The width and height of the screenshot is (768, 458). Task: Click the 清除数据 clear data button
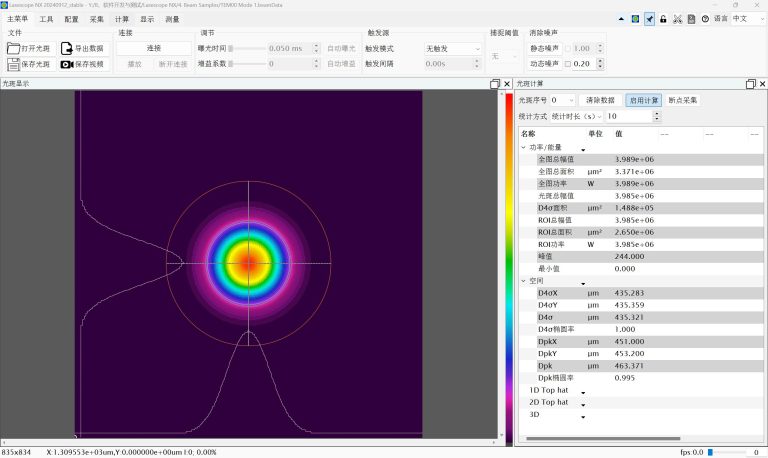(x=600, y=100)
